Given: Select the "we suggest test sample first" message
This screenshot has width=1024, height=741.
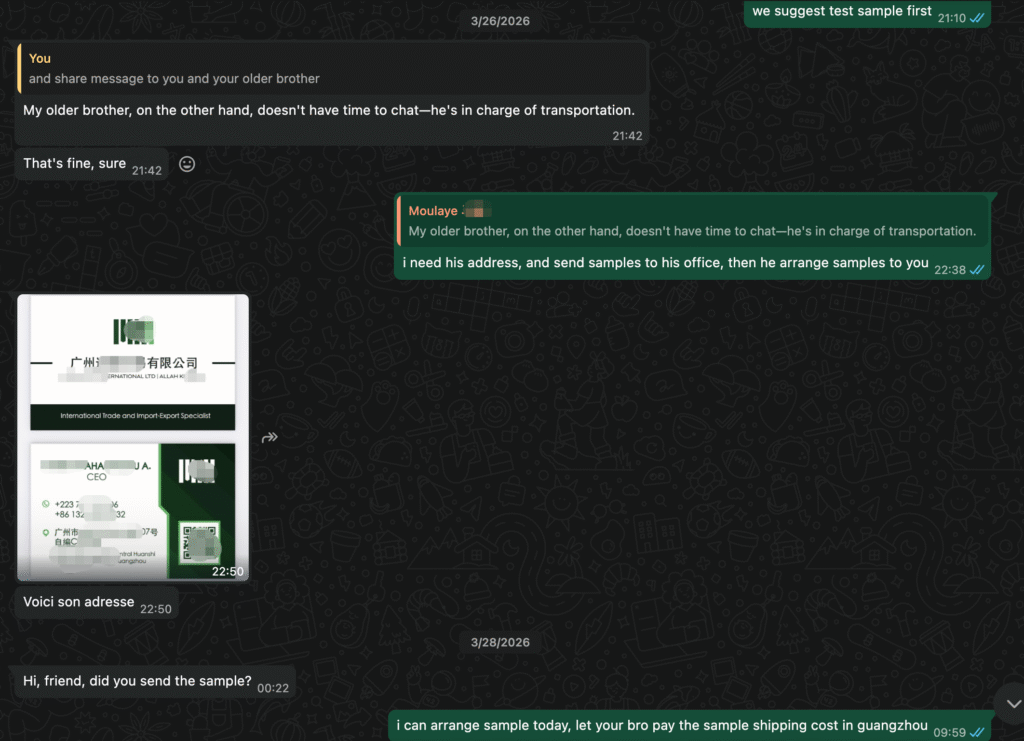Looking at the screenshot, I should coord(841,12).
